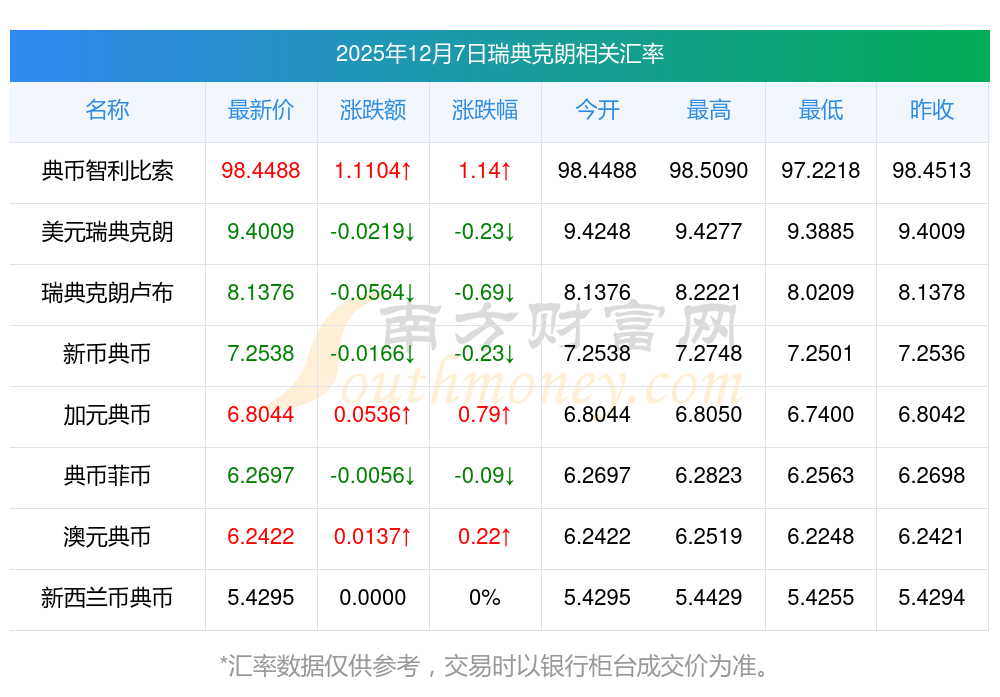Click the change amount -0.0219↓
Viewport: 1000px width, 697px height.
[x=372, y=231]
